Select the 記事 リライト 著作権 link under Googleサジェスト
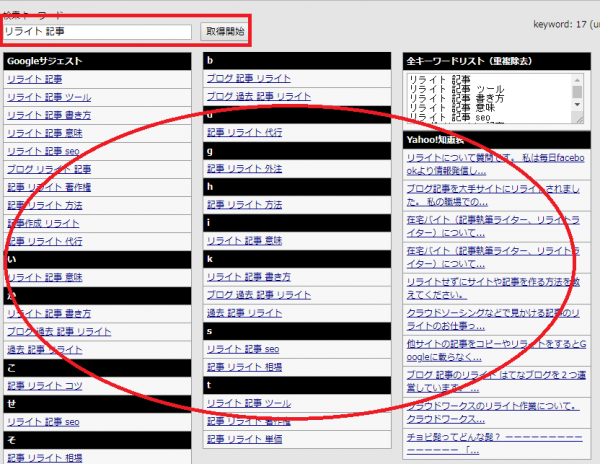Viewport: 600px width, 464px height. point(48,186)
